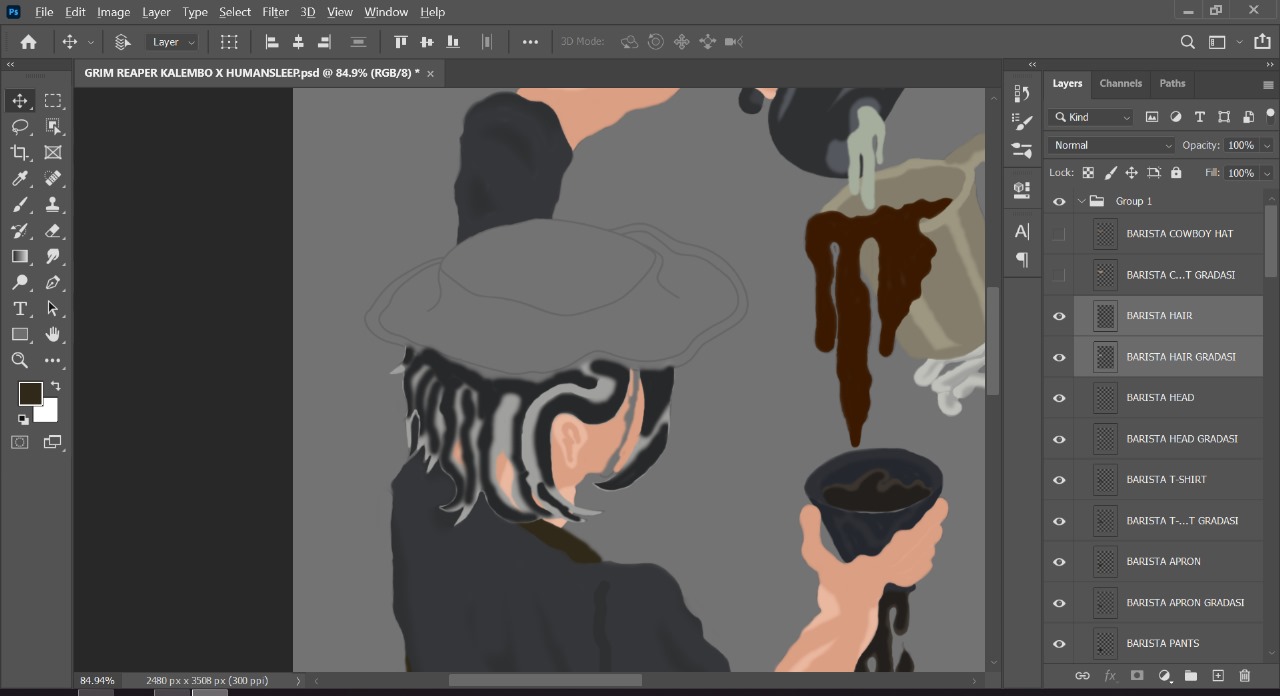The image size is (1280, 696).
Task: Click more options ellipsis in options bar
Action: coord(530,42)
